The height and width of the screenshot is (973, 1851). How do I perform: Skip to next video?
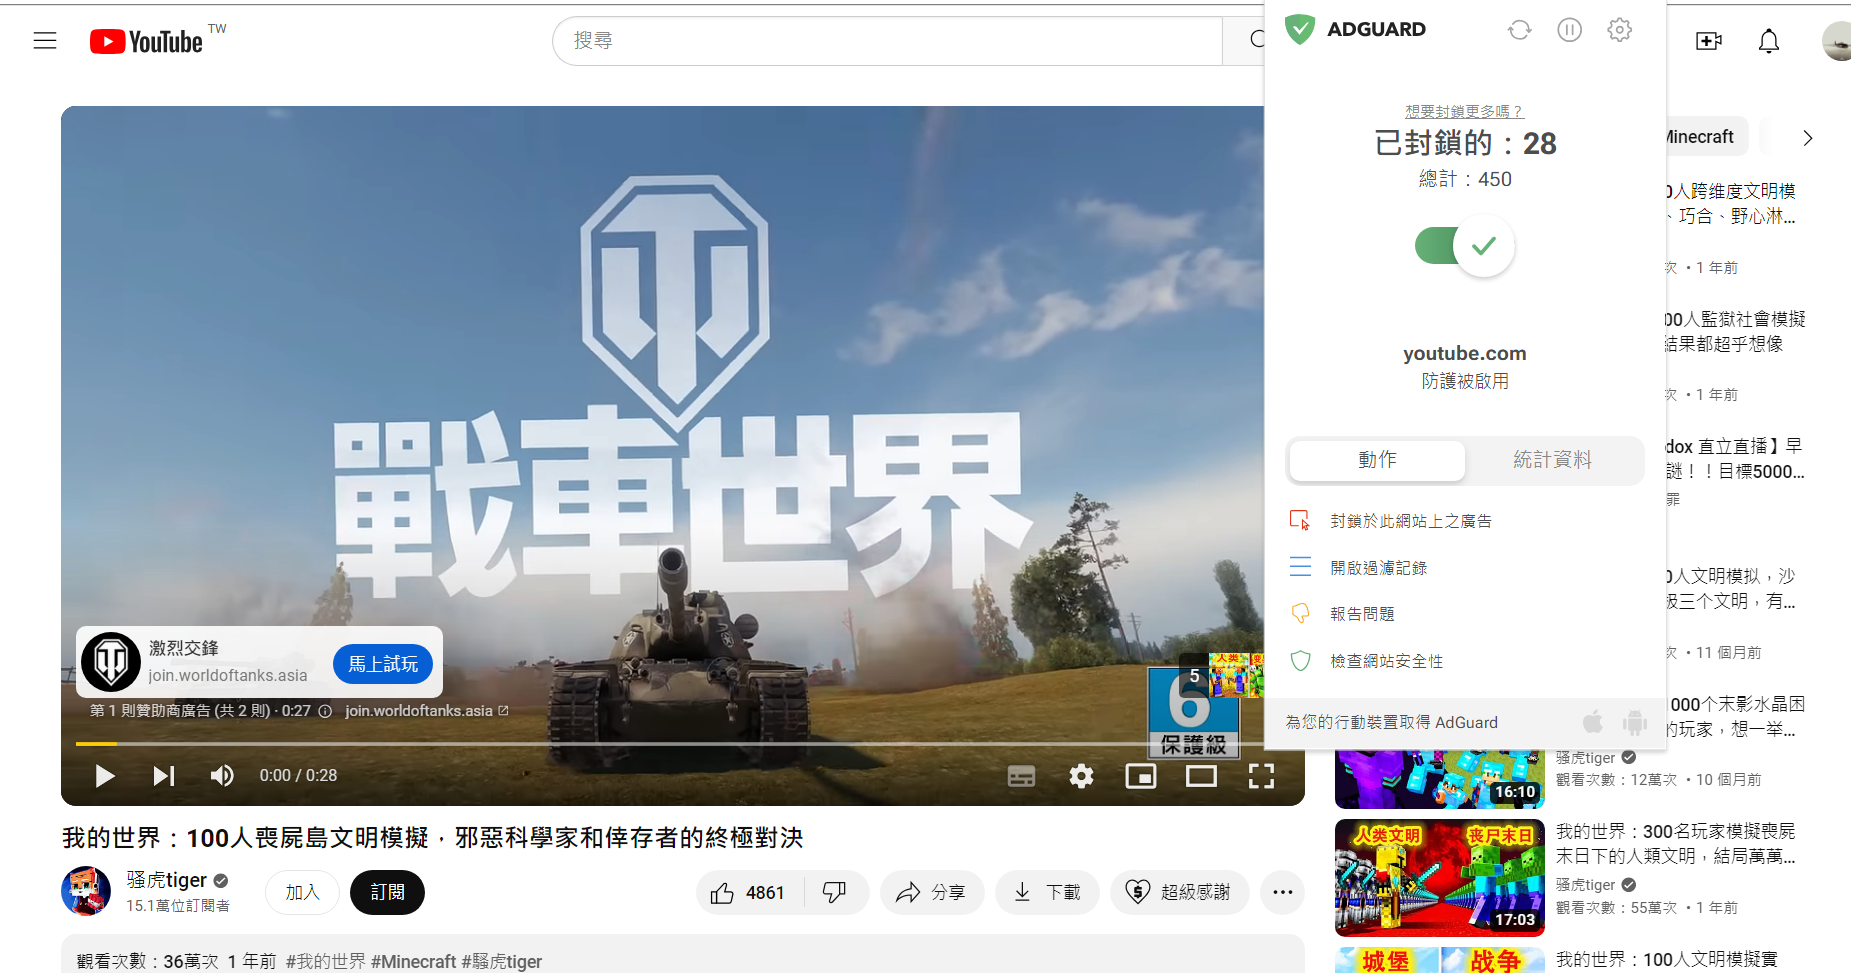coord(164,776)
